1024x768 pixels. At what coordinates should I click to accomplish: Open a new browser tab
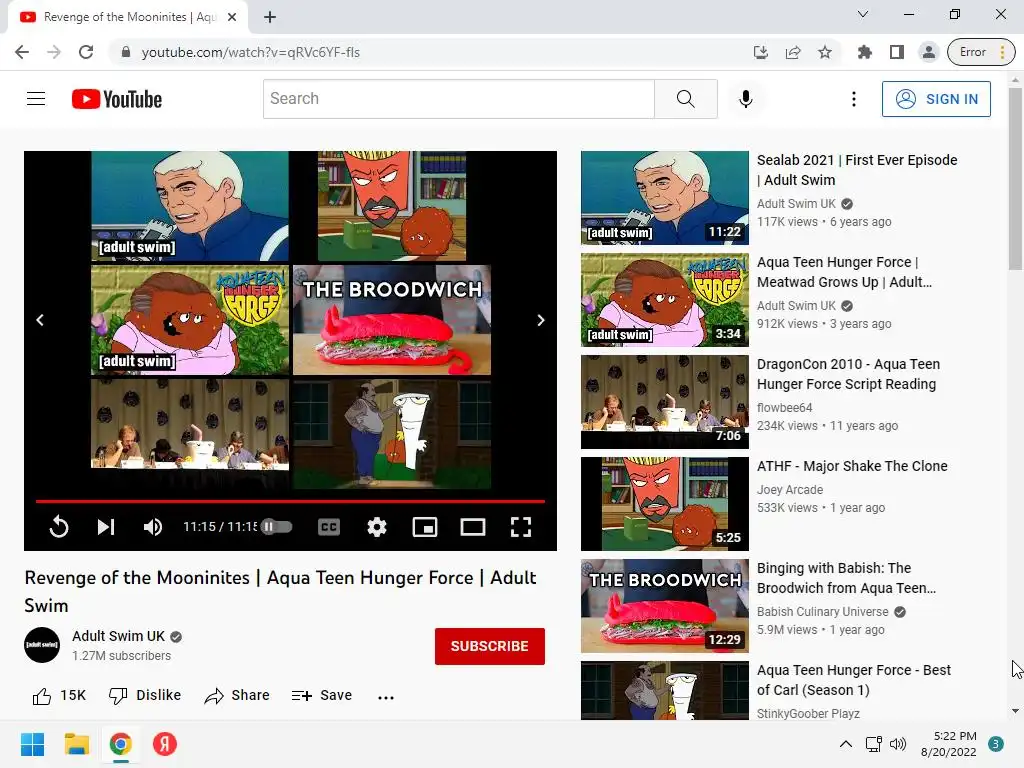270,17
